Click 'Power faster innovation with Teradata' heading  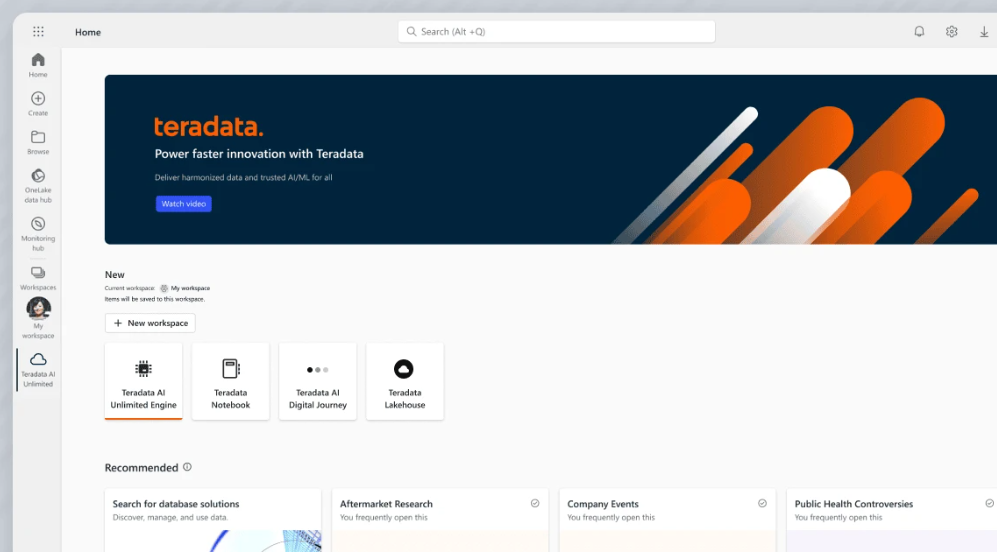pos(259,154)
